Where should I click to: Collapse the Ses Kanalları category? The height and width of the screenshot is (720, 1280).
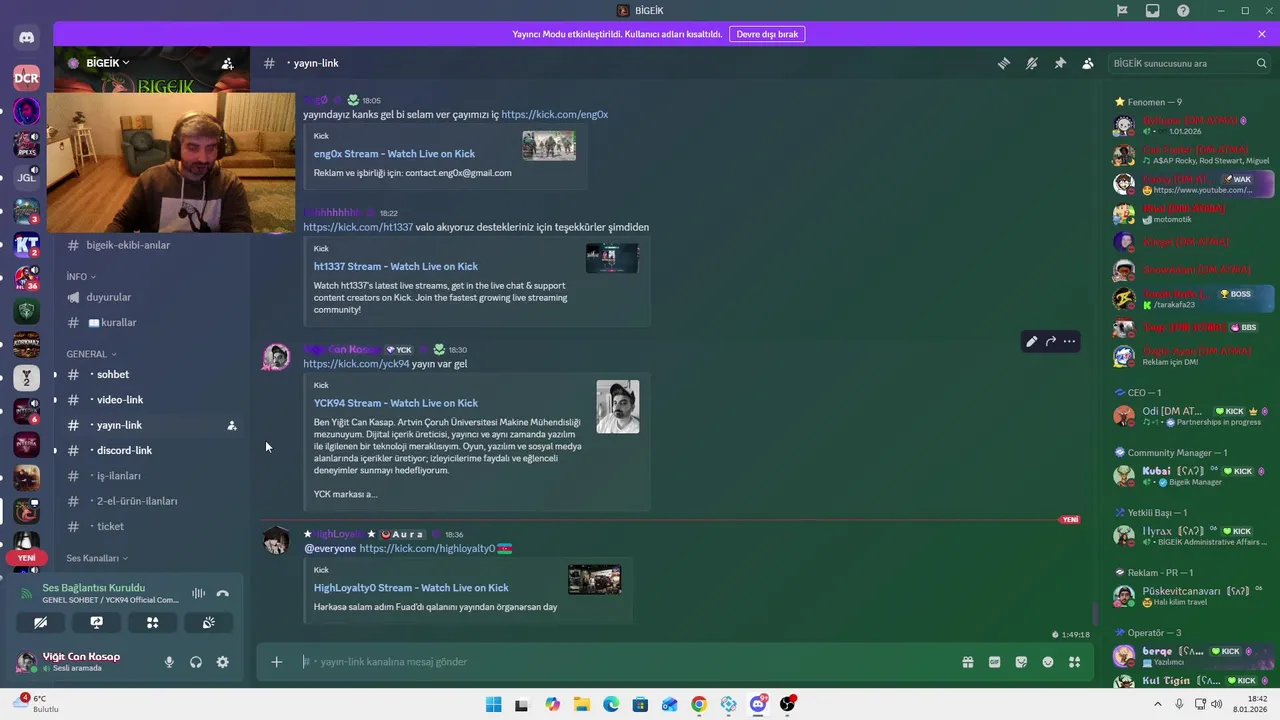pyautogui.click(x=97, y=558)
